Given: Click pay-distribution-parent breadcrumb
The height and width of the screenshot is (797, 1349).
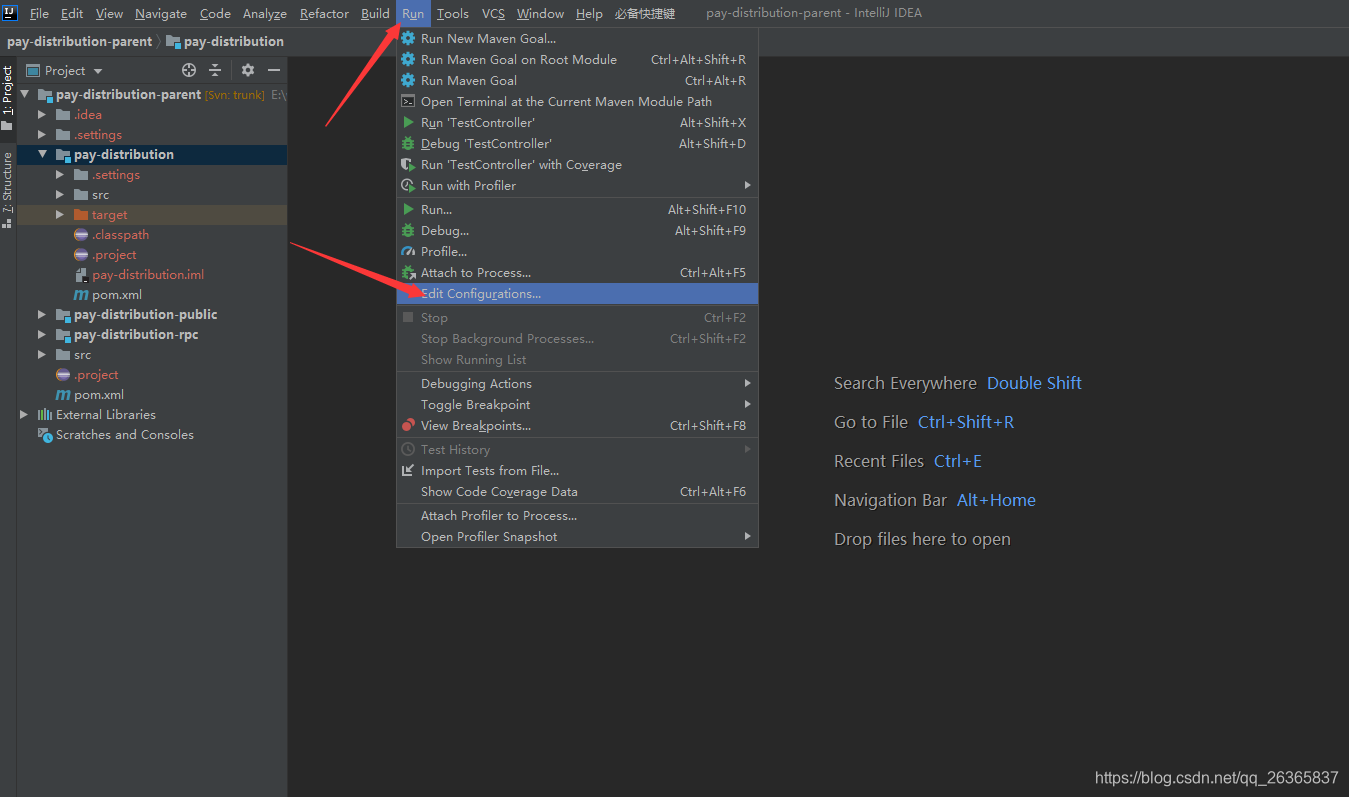Looking at the screenshot, I should (x=79, y=41).
